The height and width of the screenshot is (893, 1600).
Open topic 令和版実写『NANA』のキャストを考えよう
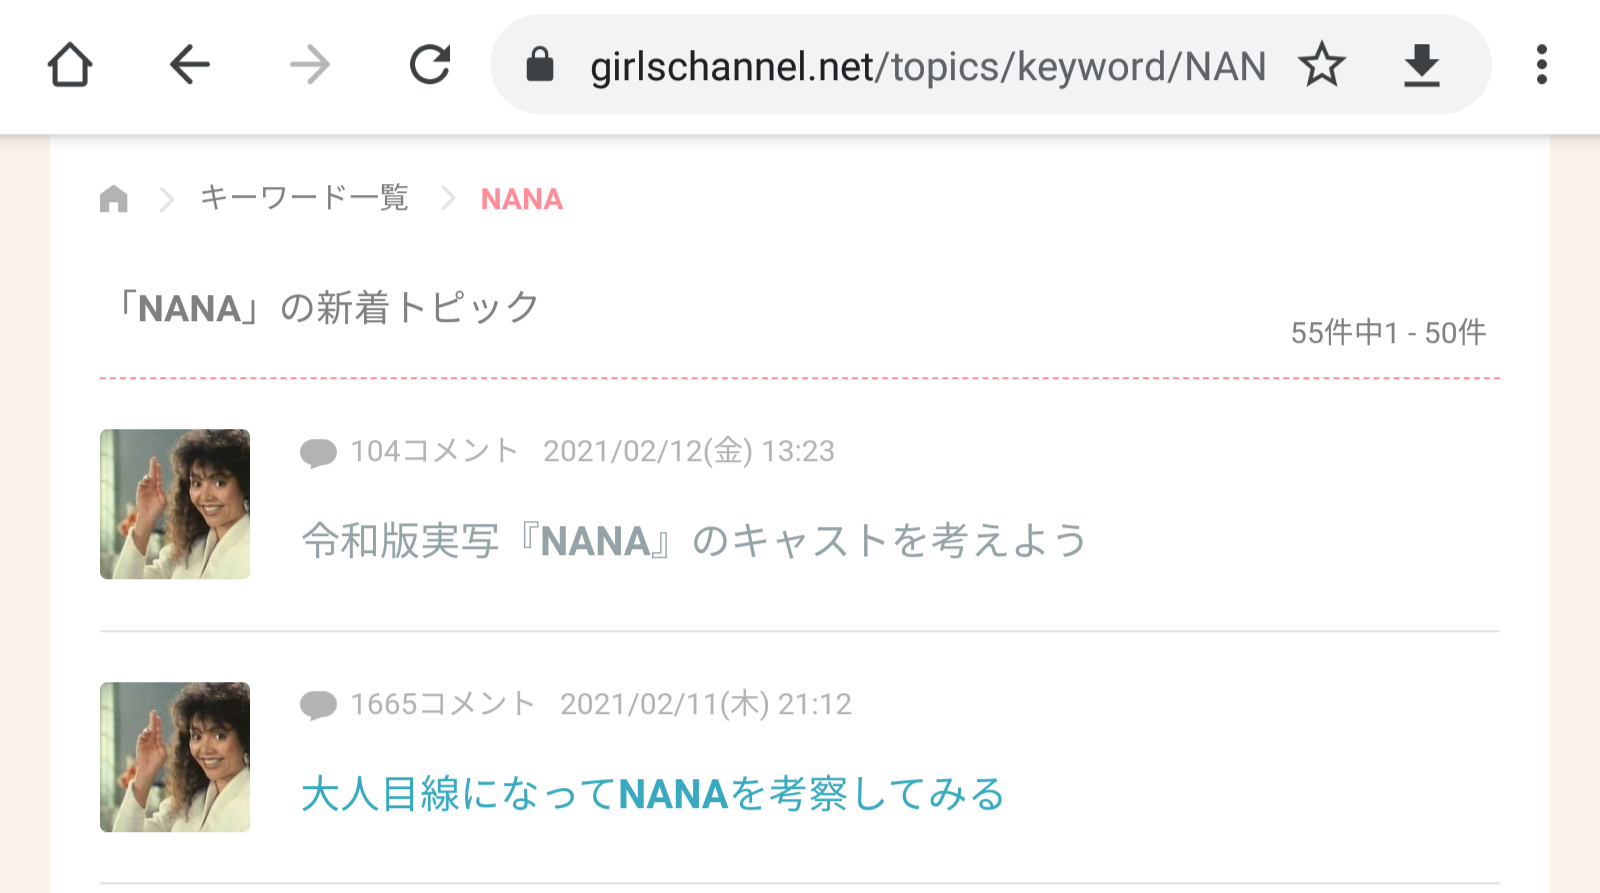694,541
